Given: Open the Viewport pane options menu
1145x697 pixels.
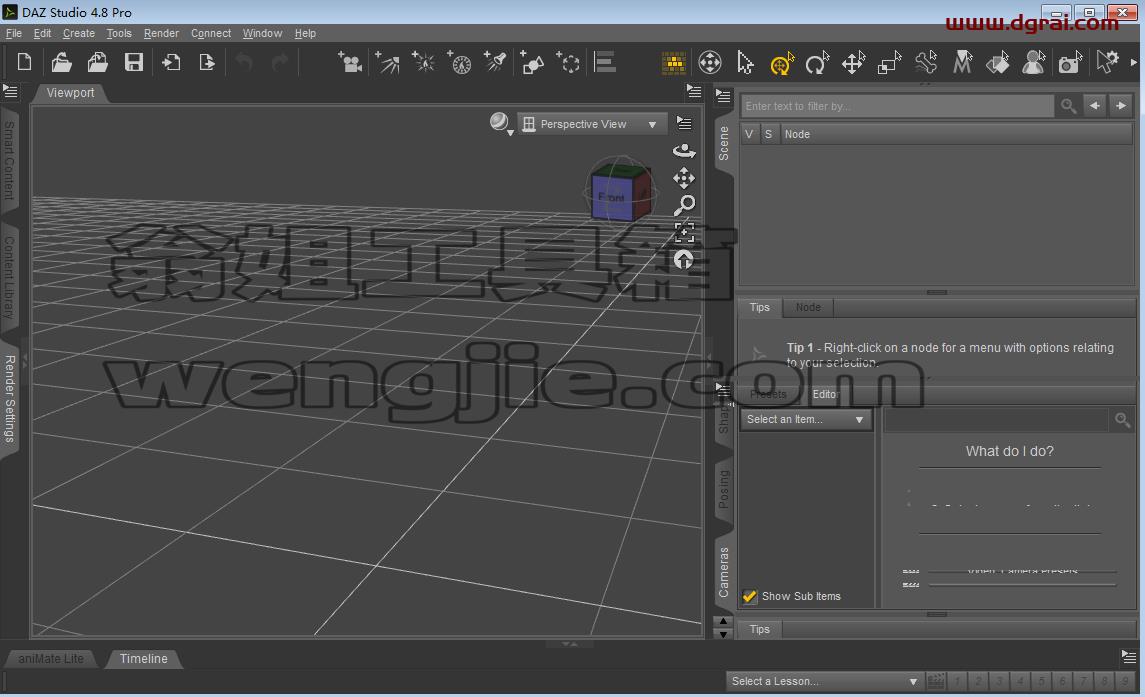Looking at the screenshot, I should pos(694,91).
